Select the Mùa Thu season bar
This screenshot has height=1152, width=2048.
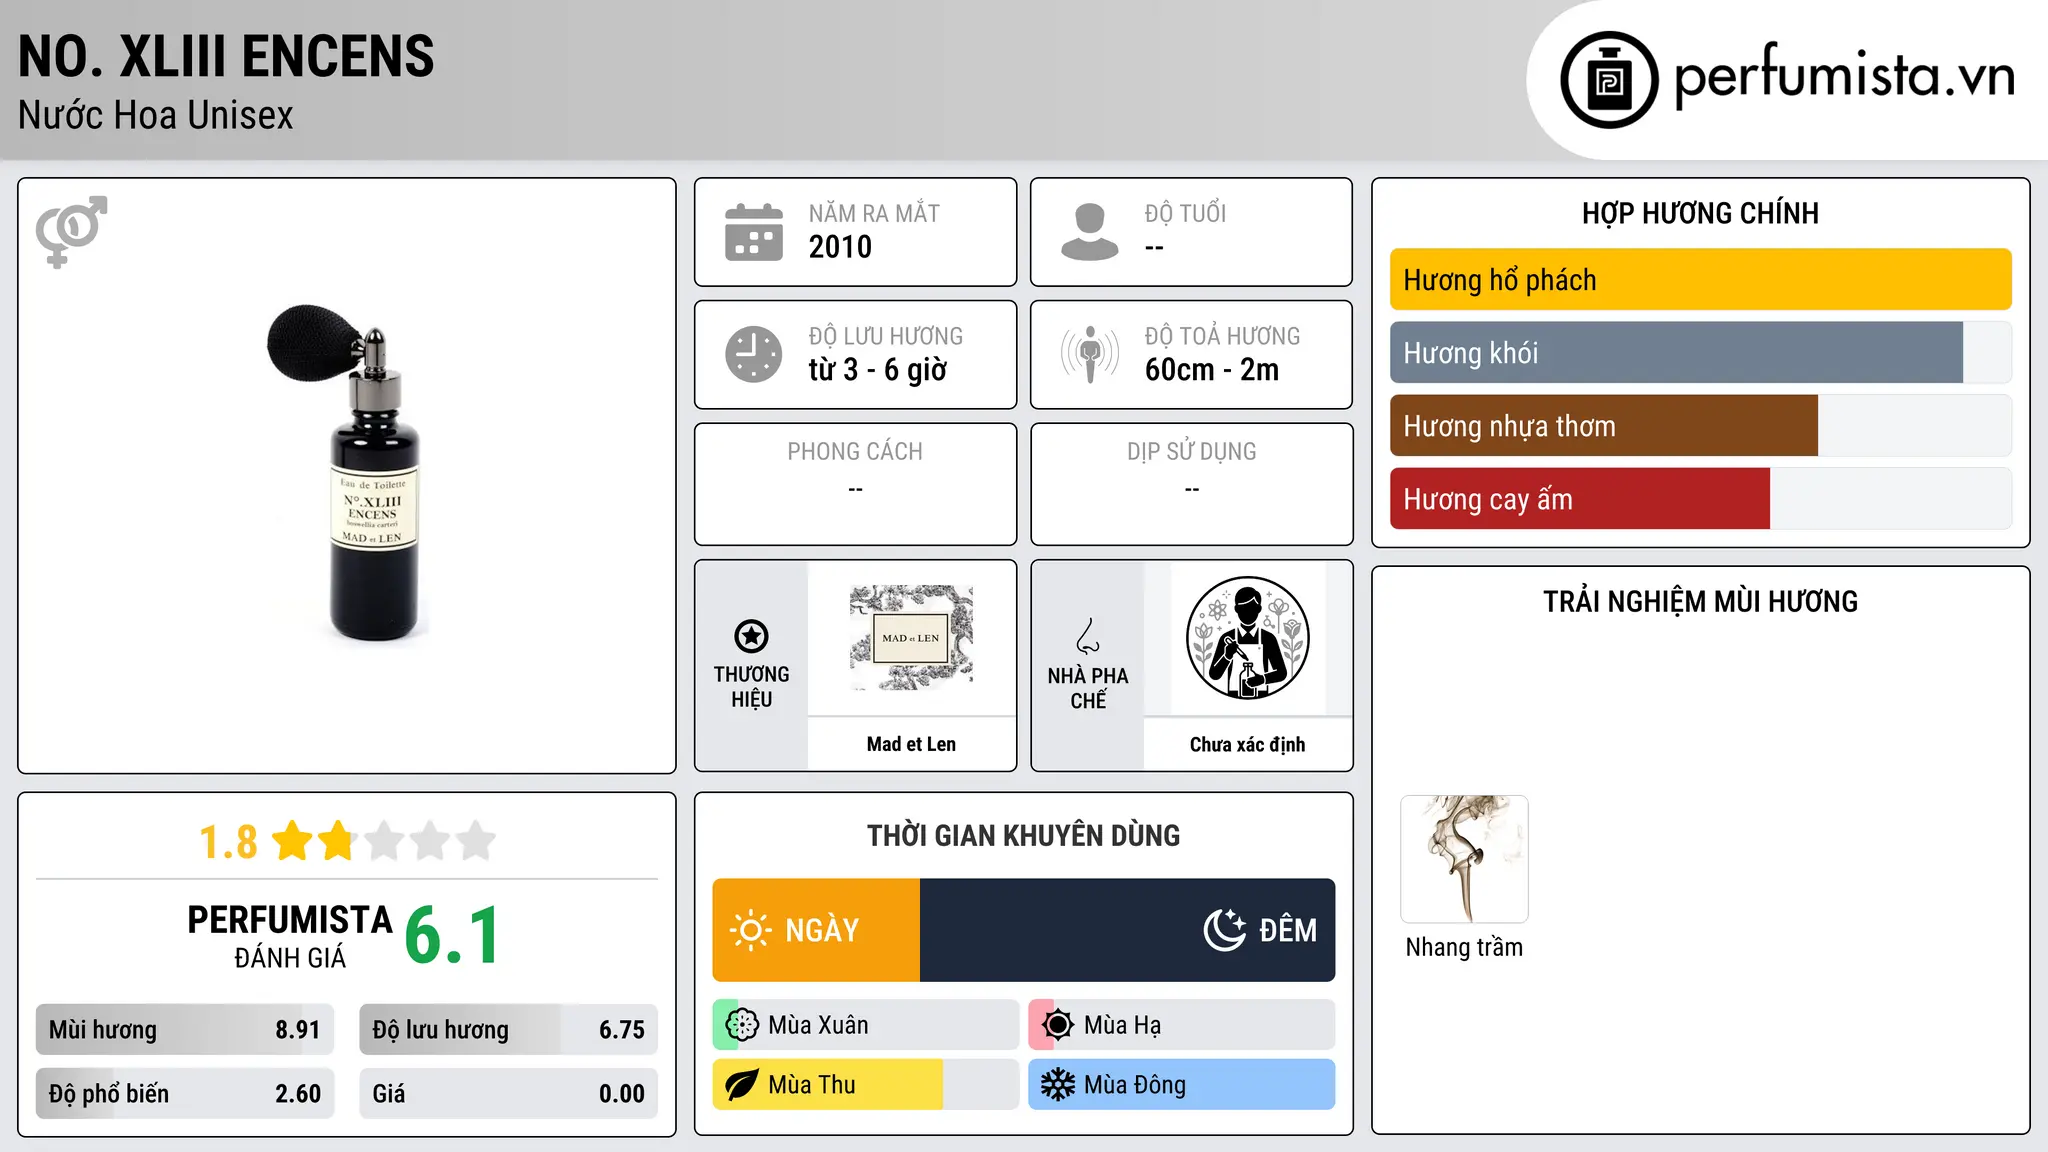pos(866,1085)
